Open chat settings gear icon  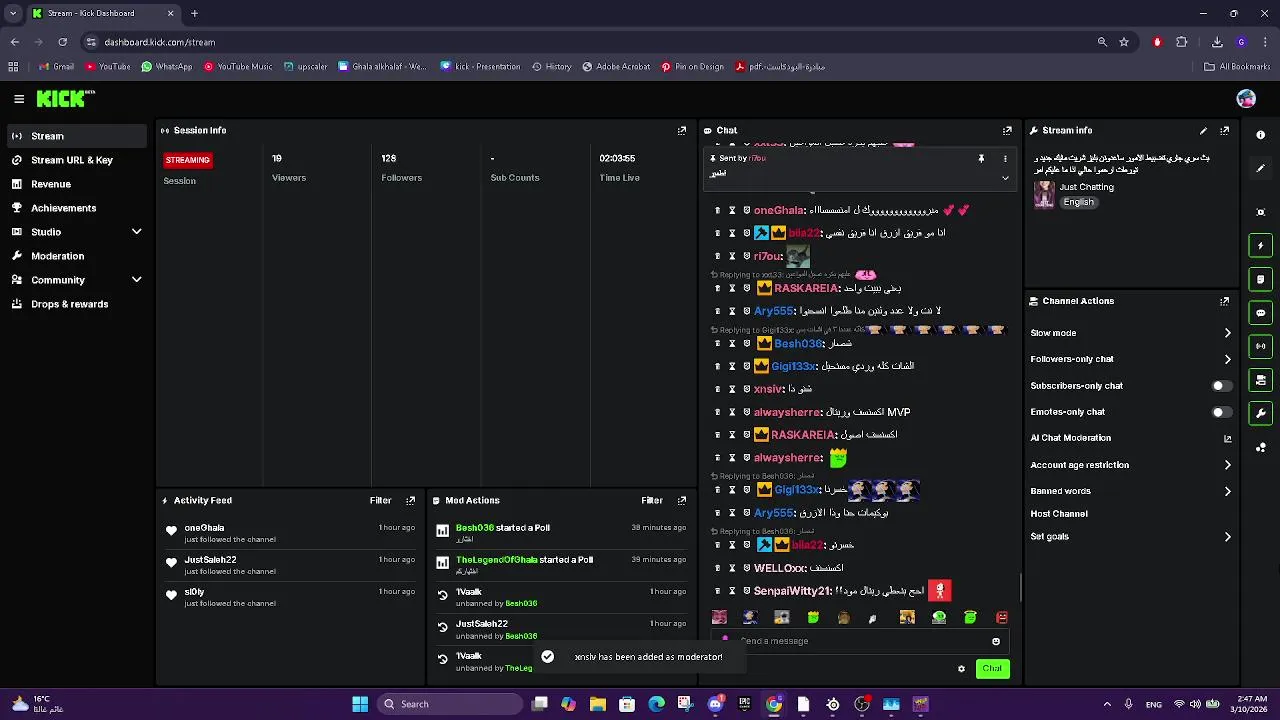click(x=961, y=669)
